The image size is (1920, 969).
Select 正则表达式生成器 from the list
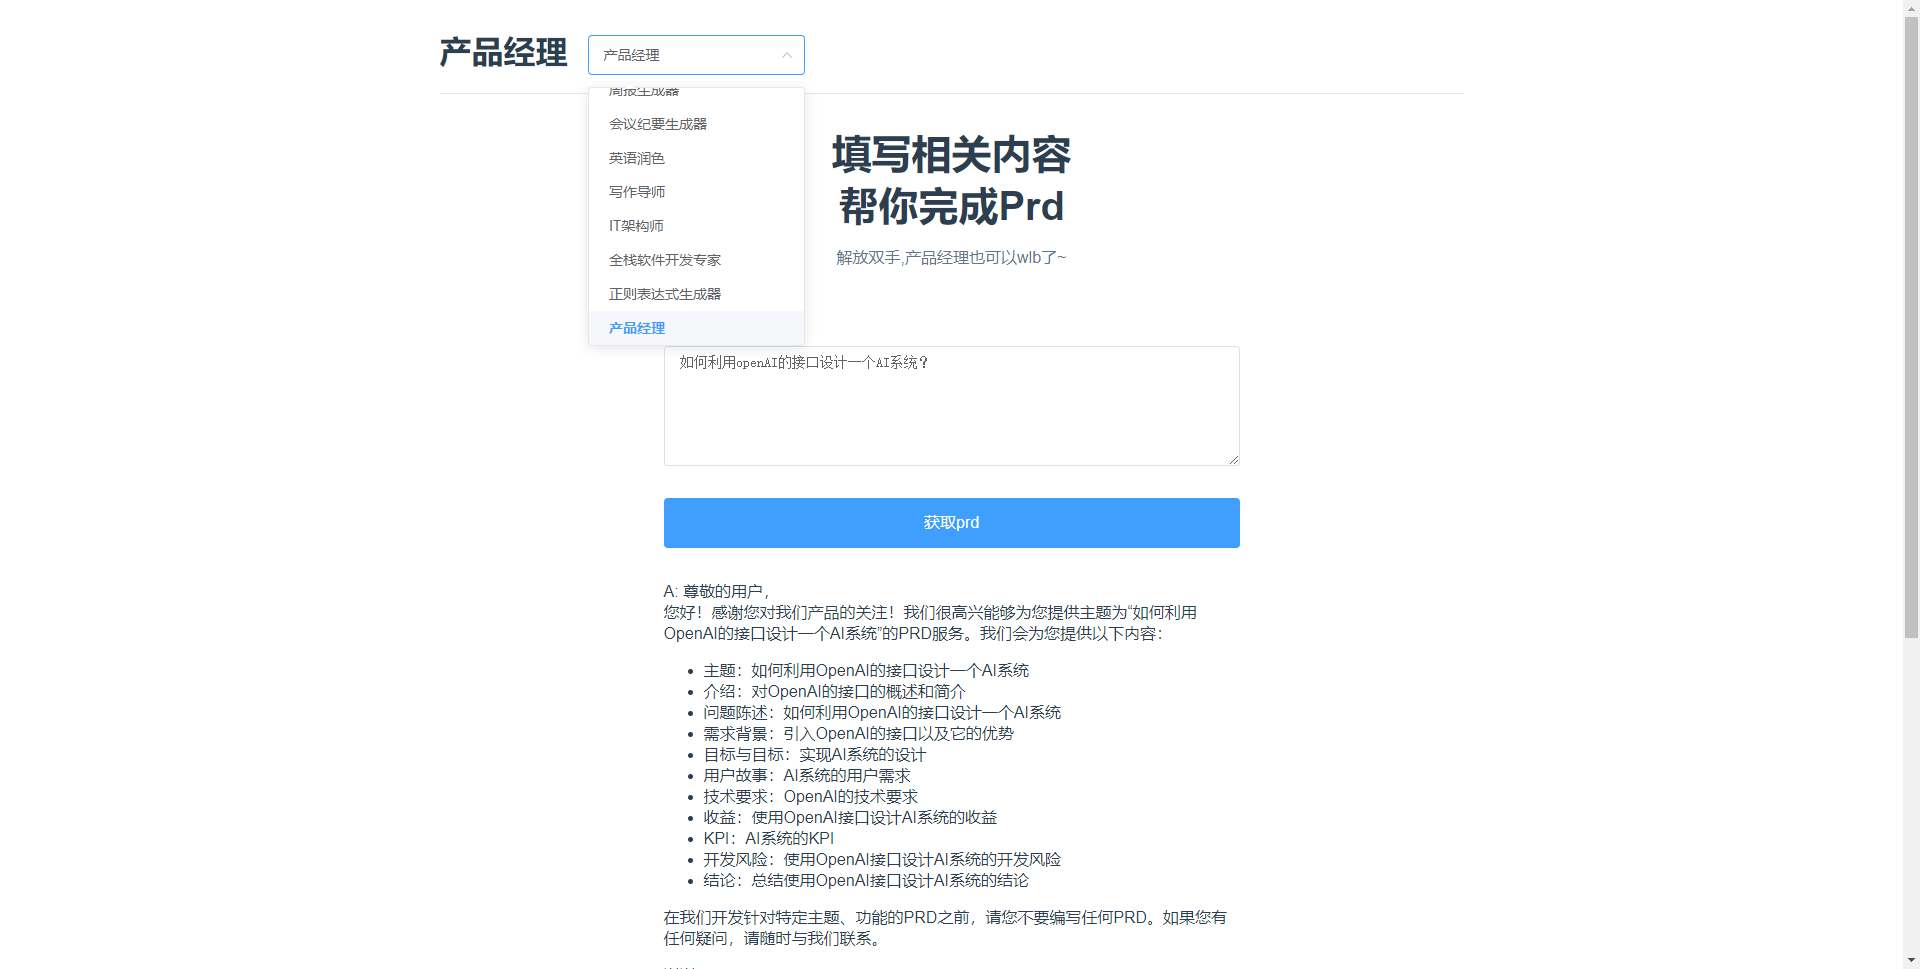[x=665, y=294]
